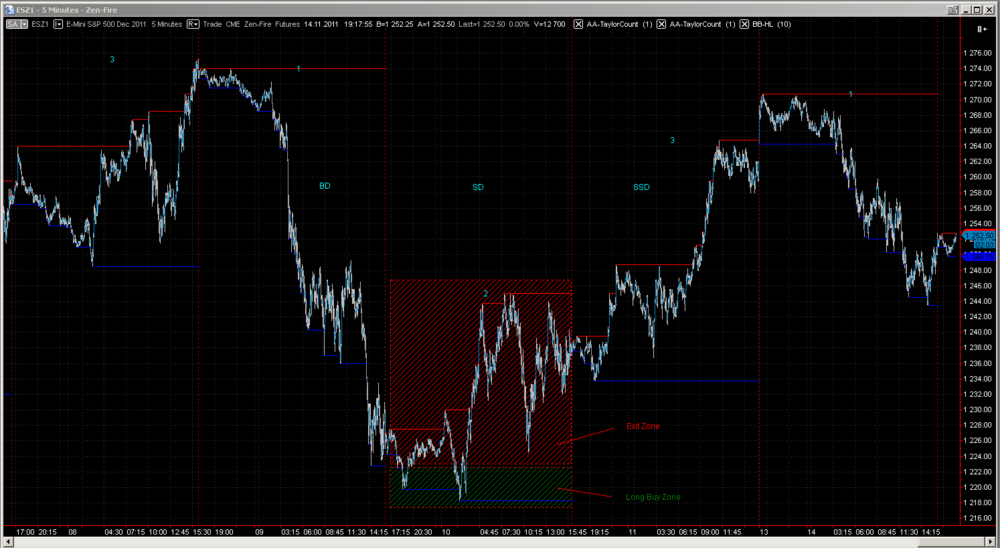Screen dimensions: 1000x548
Task: Click the date 13 on time axis
Action: coord(763,531)
